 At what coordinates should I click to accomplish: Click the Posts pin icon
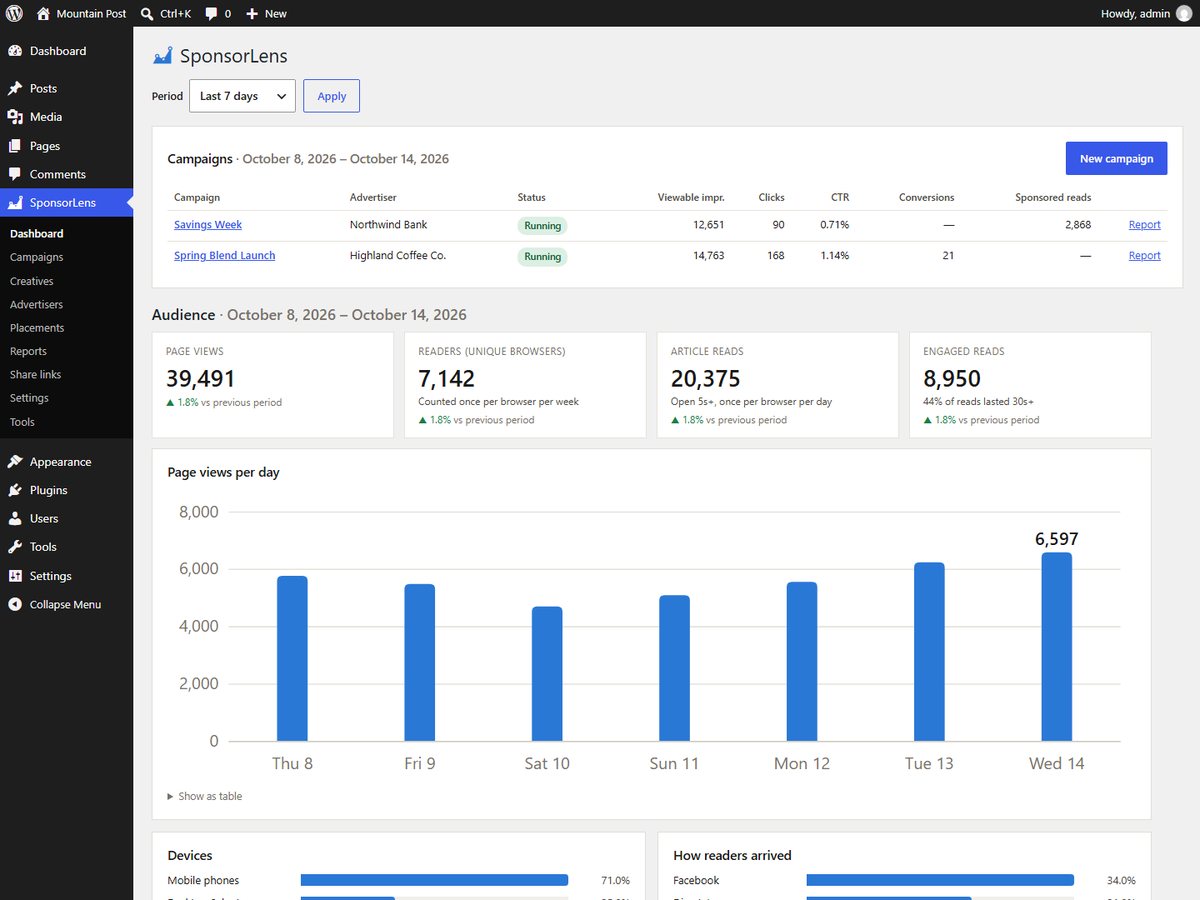tap(15, 88)
